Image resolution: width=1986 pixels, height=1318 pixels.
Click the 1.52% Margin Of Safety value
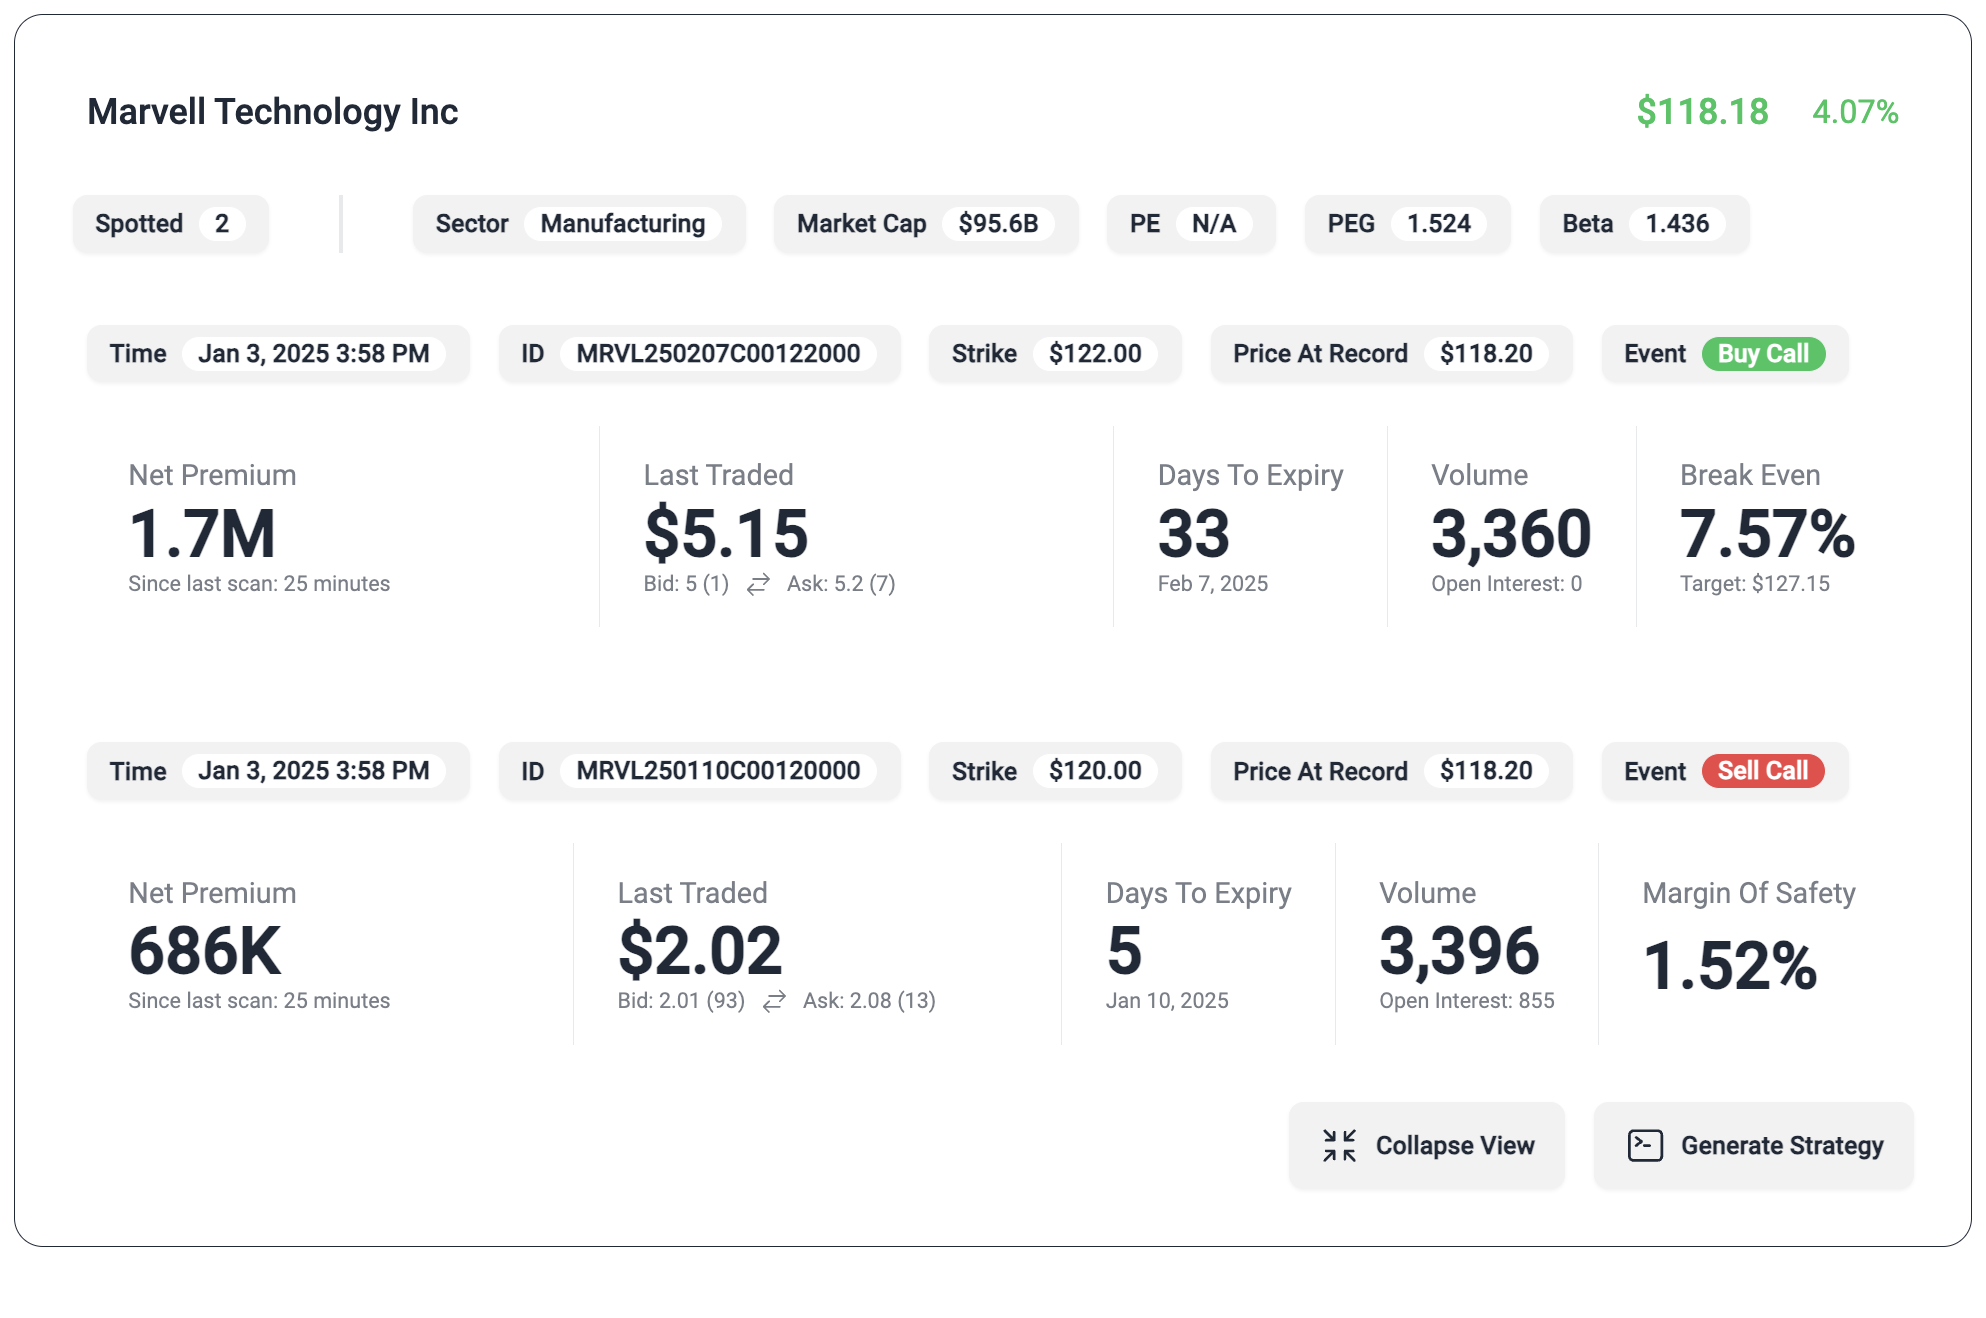1729,966
